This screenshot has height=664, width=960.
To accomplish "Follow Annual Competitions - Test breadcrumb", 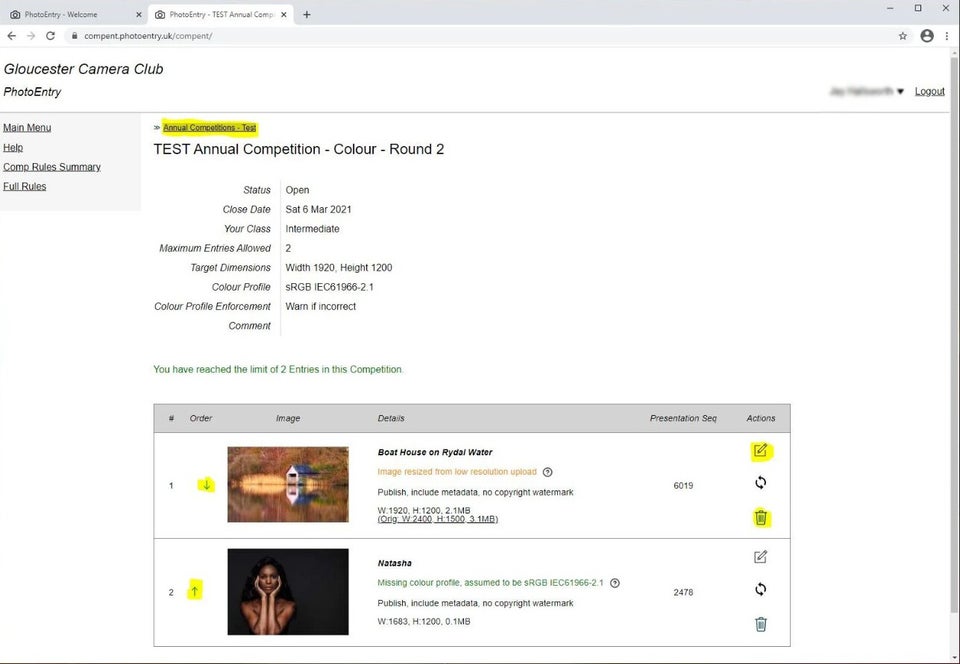I will pos(209,127).
